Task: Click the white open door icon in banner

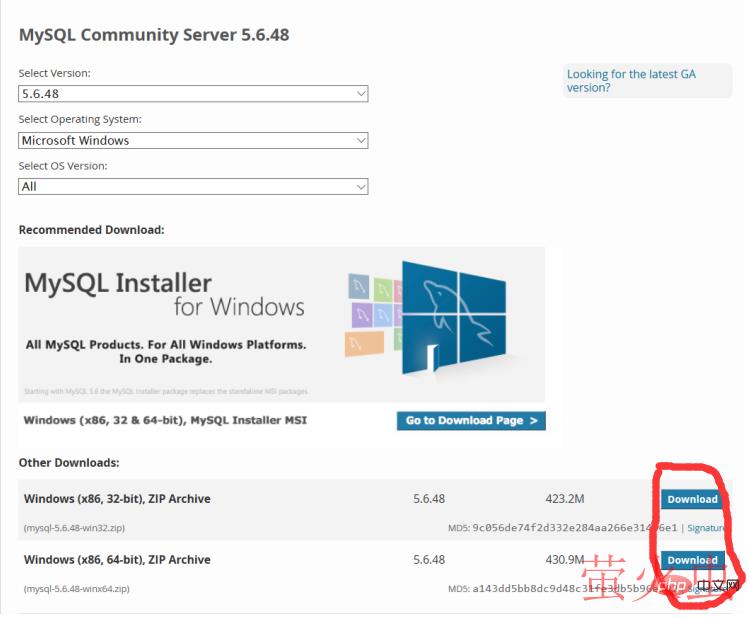Action: pyautogui.click(x=433, y=357)
